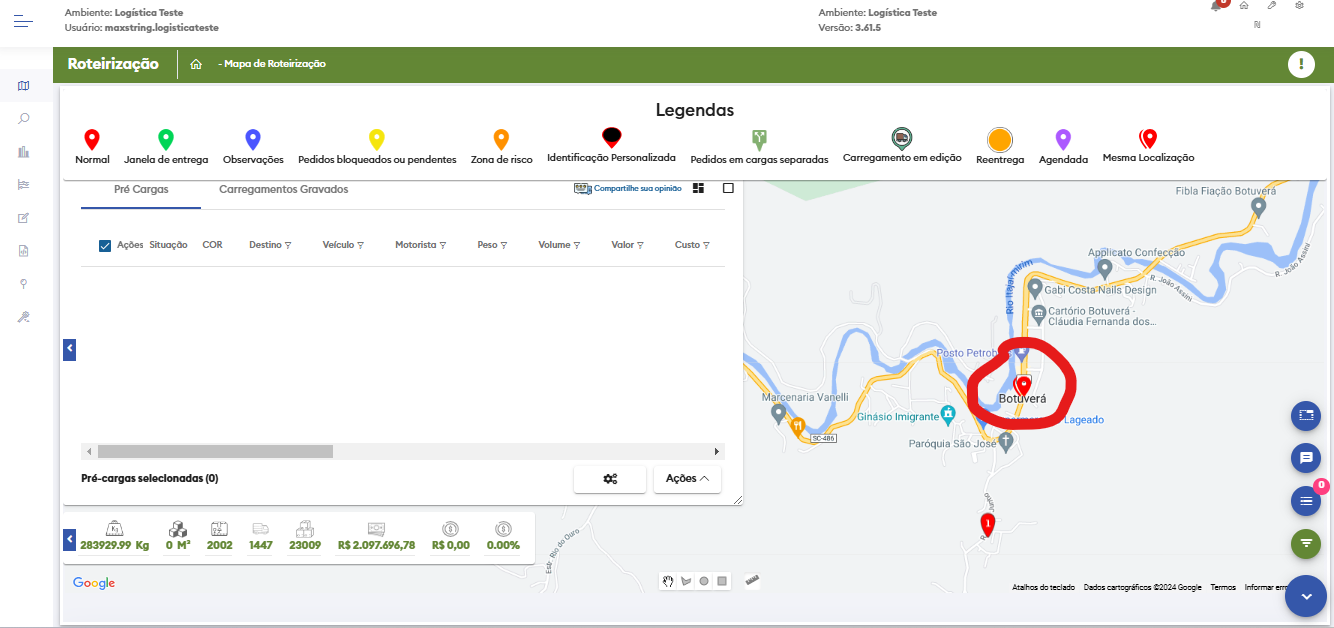The height and width of the screenshot is (628, 1334).
Task: Click the home icon in green header
Action: (x=196, y=64)
